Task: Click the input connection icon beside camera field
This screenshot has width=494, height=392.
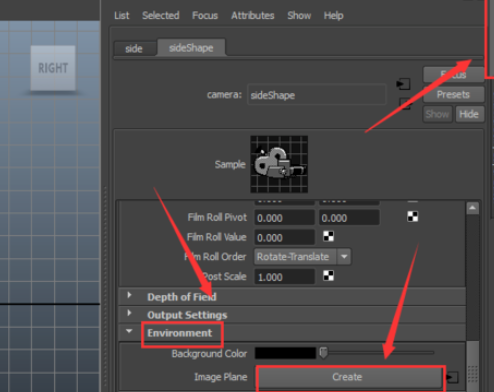Action: [x=403, y=84]
